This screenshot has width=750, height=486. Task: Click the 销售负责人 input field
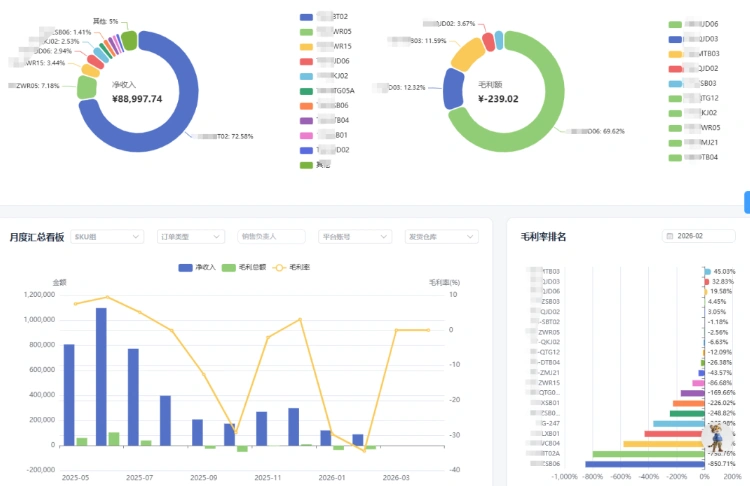click(x=271, y=237)
